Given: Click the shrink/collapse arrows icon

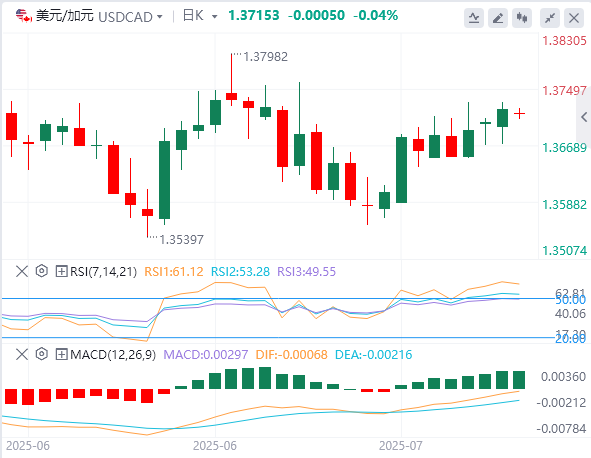Looking at the screenshot, I should click(550, 18).
